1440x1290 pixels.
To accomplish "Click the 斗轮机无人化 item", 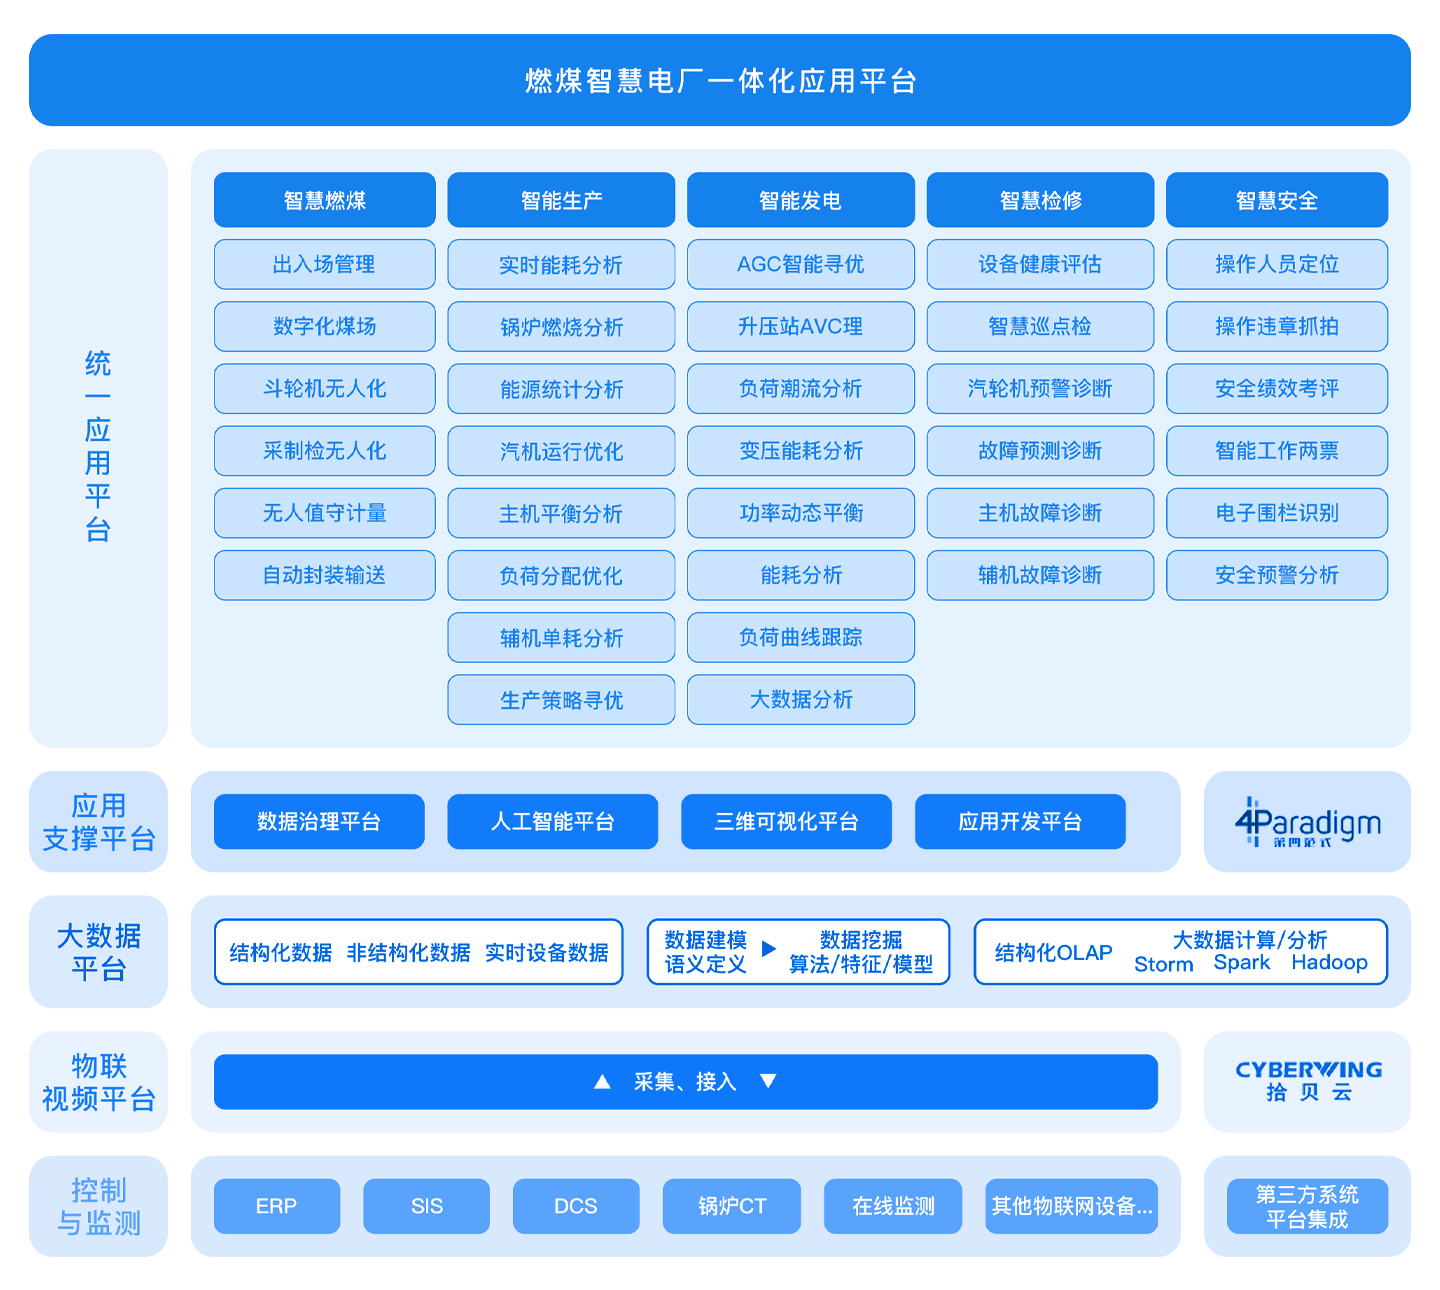I will [325, 388].
